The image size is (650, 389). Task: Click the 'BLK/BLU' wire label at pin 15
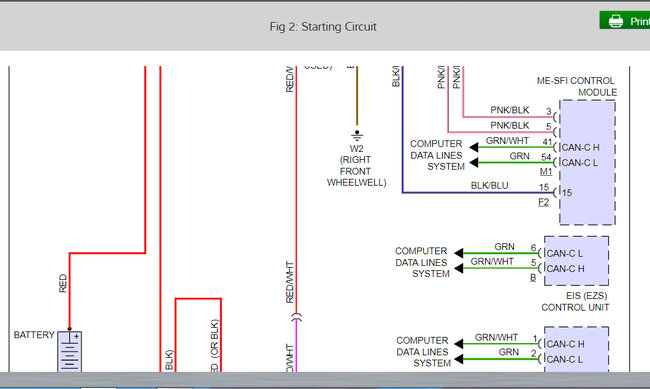(x=490, y=185)
